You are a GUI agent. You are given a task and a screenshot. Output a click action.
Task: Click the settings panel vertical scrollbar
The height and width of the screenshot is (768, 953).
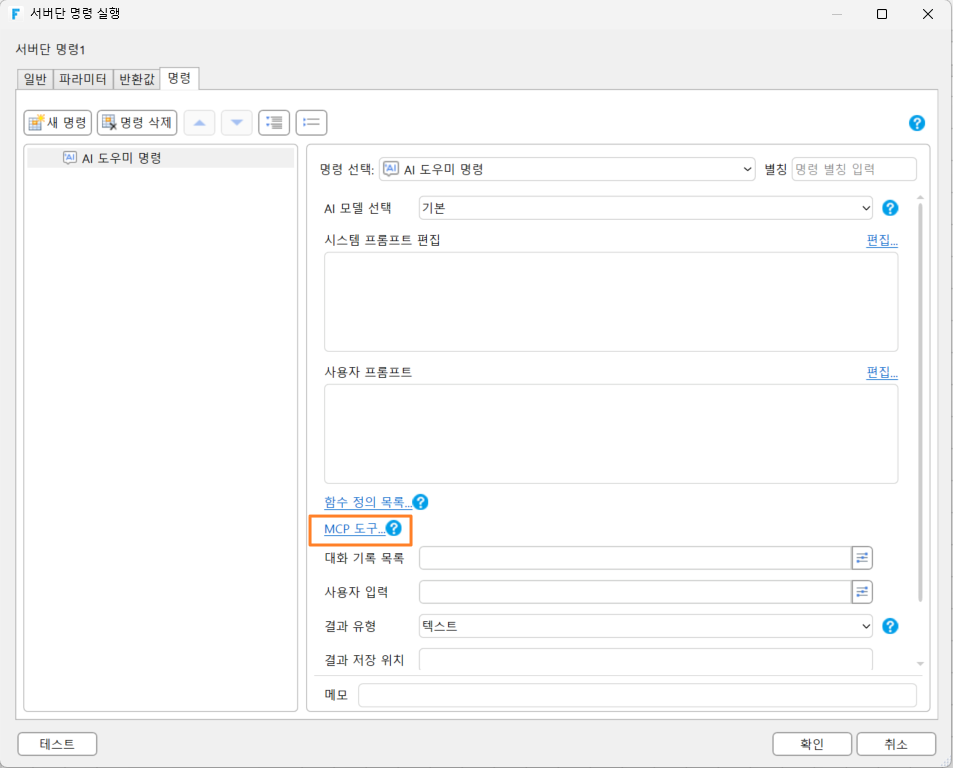click(920, 402)
